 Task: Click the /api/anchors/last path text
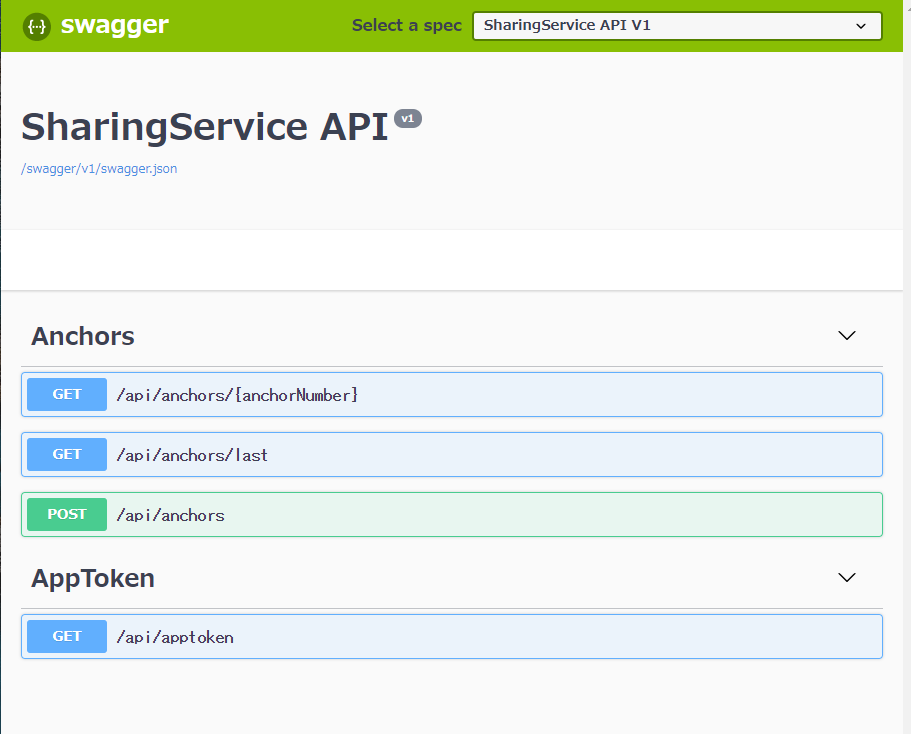pos(192,455)
